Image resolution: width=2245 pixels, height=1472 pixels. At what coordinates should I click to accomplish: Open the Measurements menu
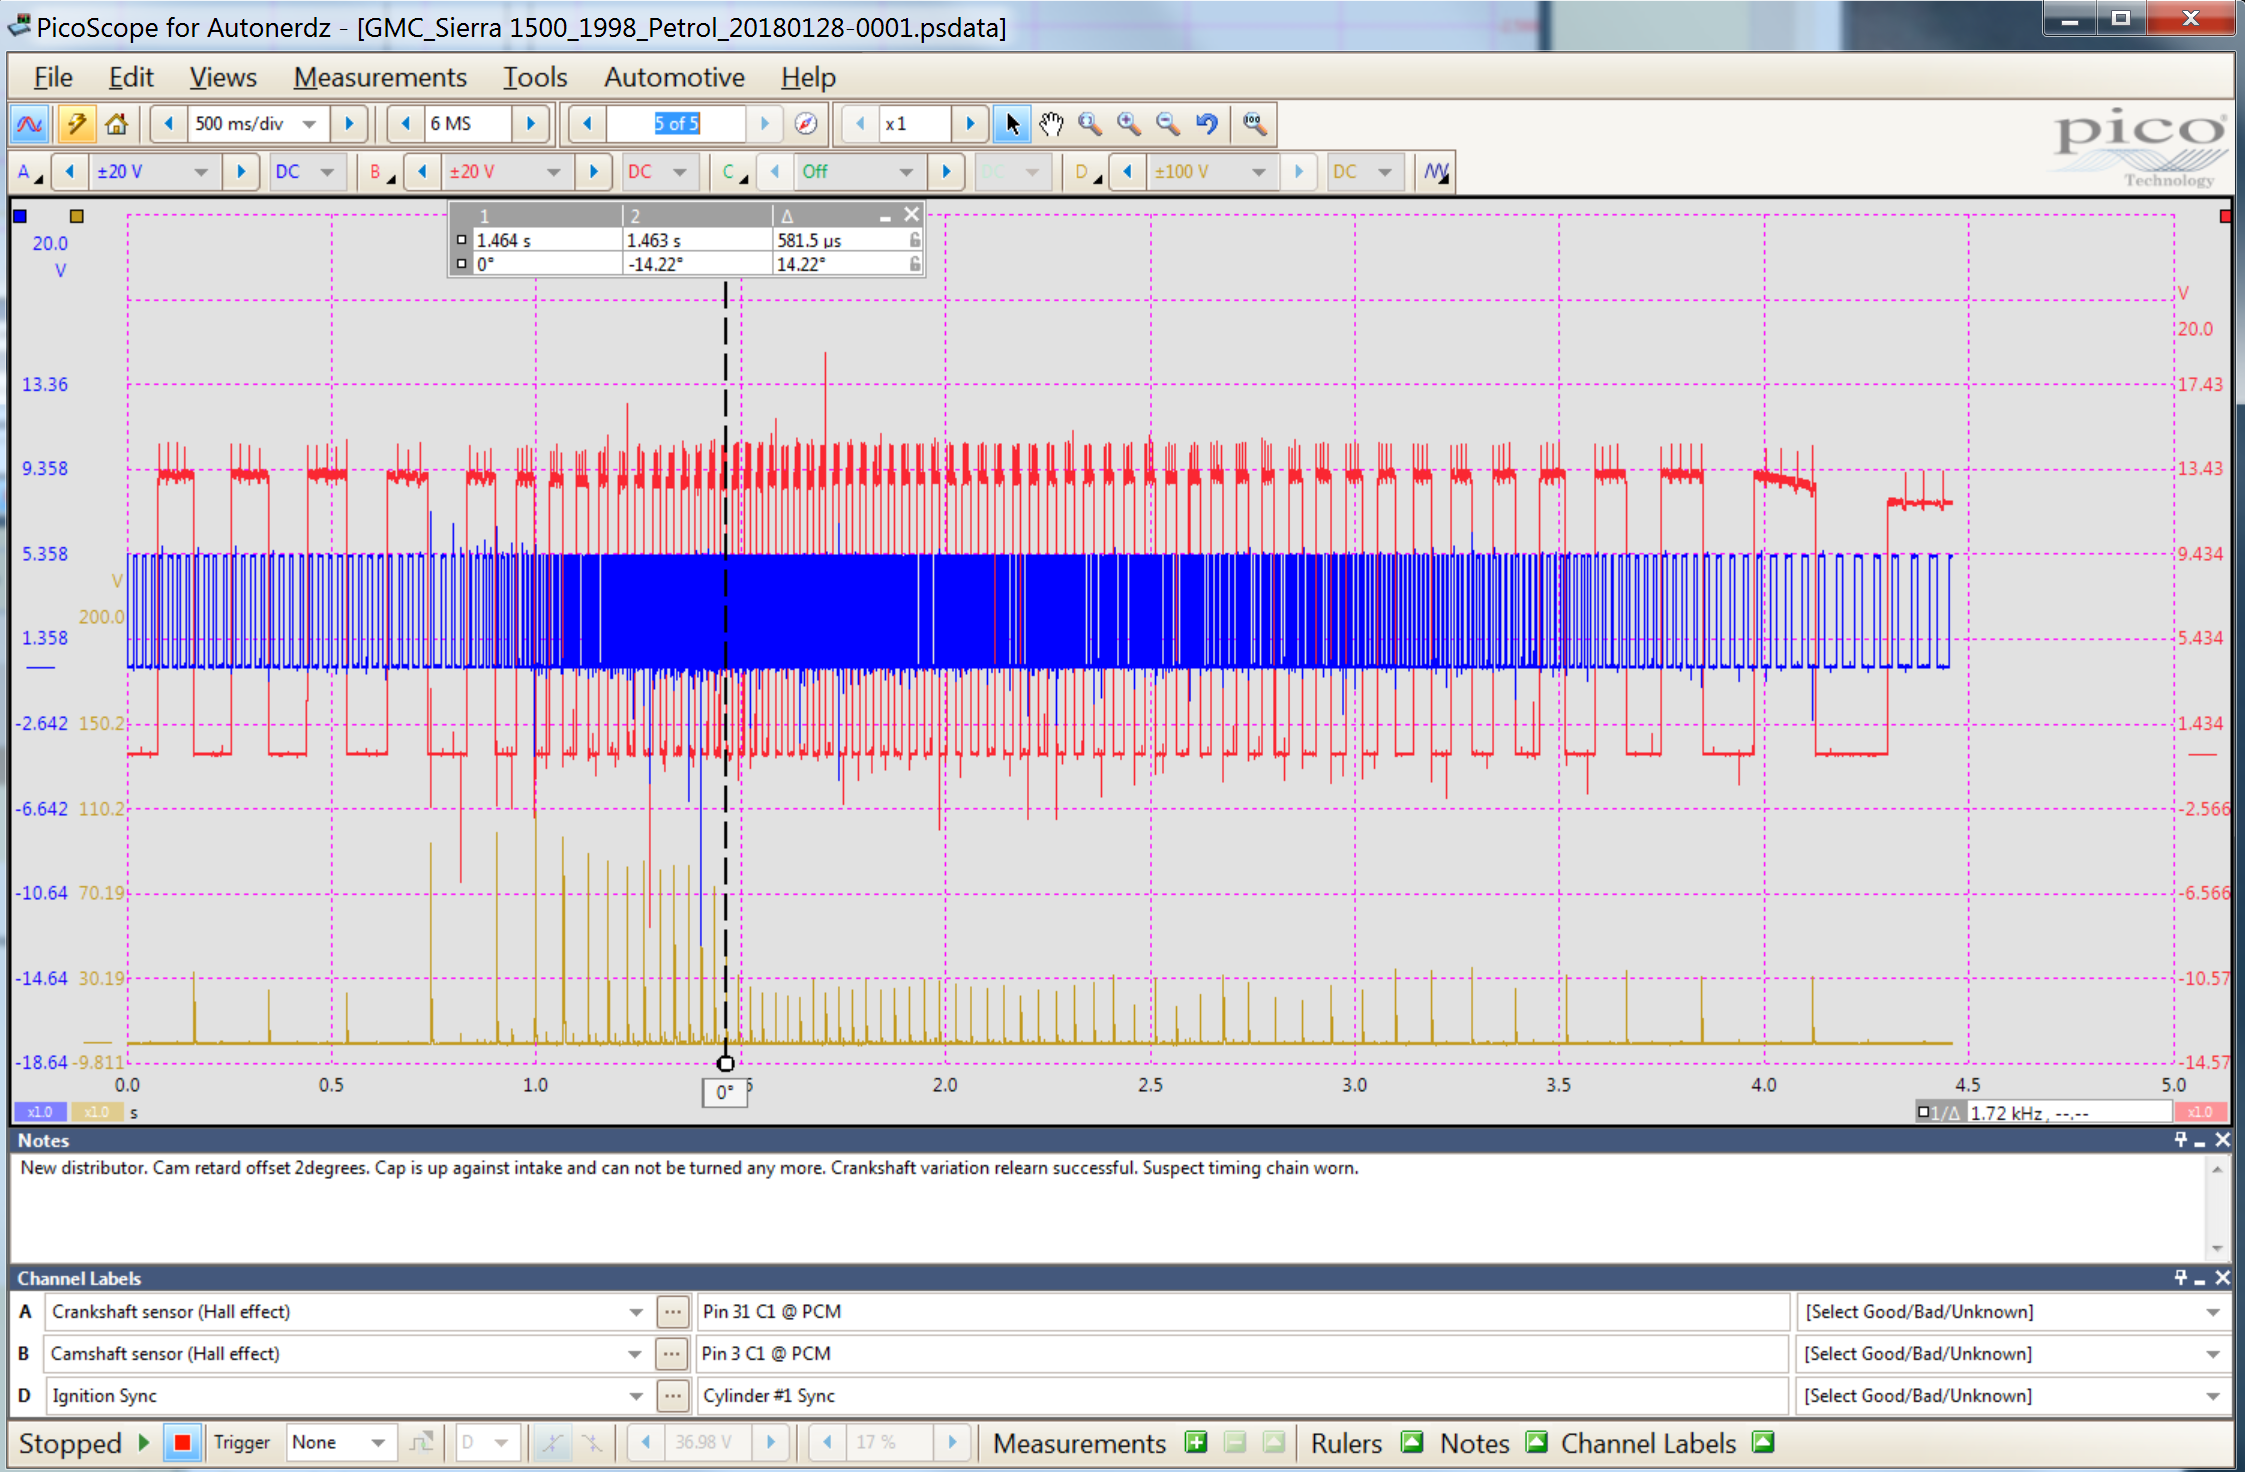(x=380, y=77)
